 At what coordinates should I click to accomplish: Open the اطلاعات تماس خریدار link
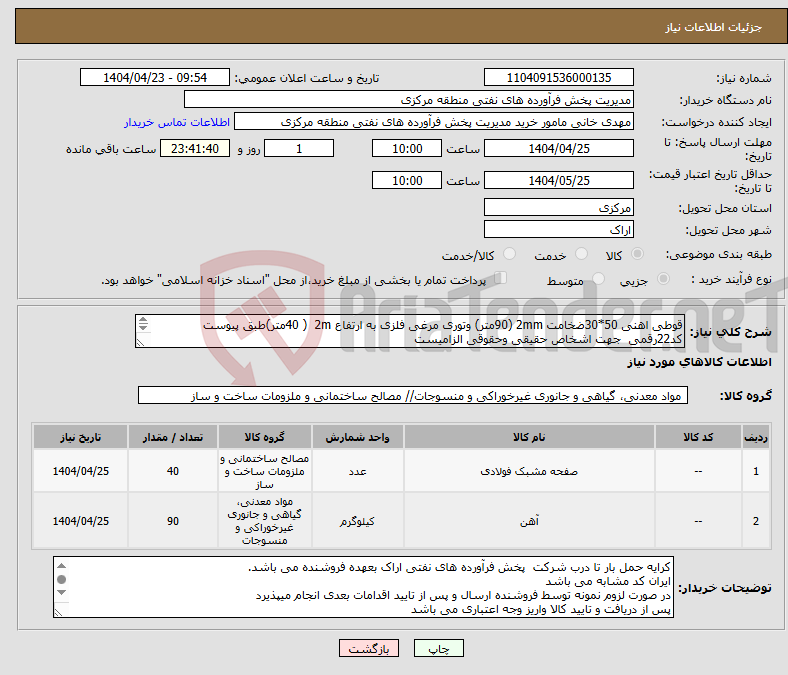[x=177, y=122]
